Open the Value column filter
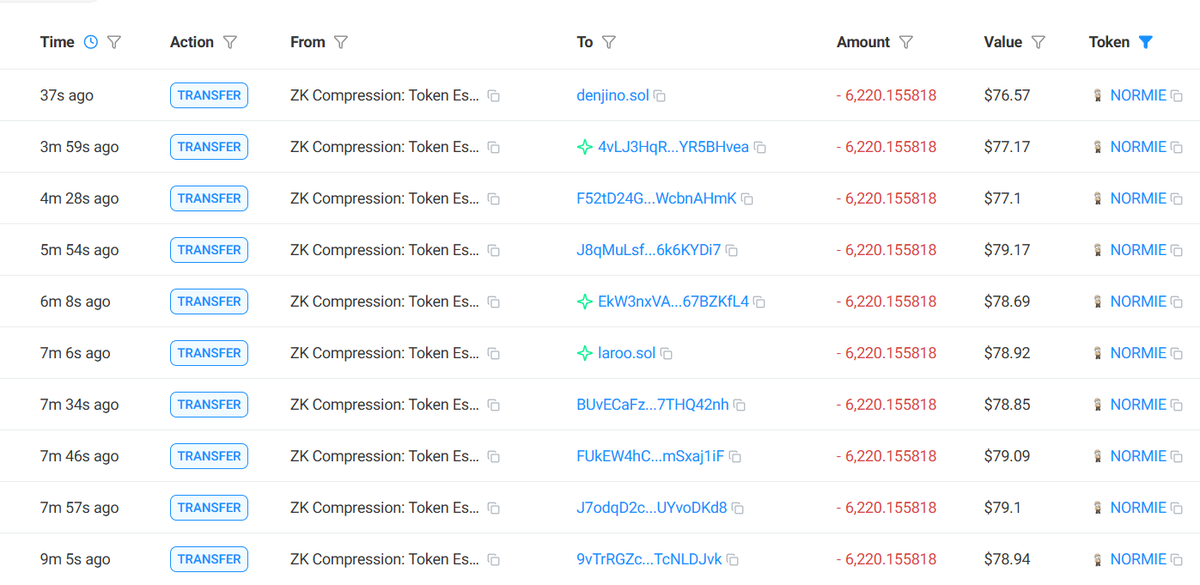The image size is (1200, 585). (1038, 42)
